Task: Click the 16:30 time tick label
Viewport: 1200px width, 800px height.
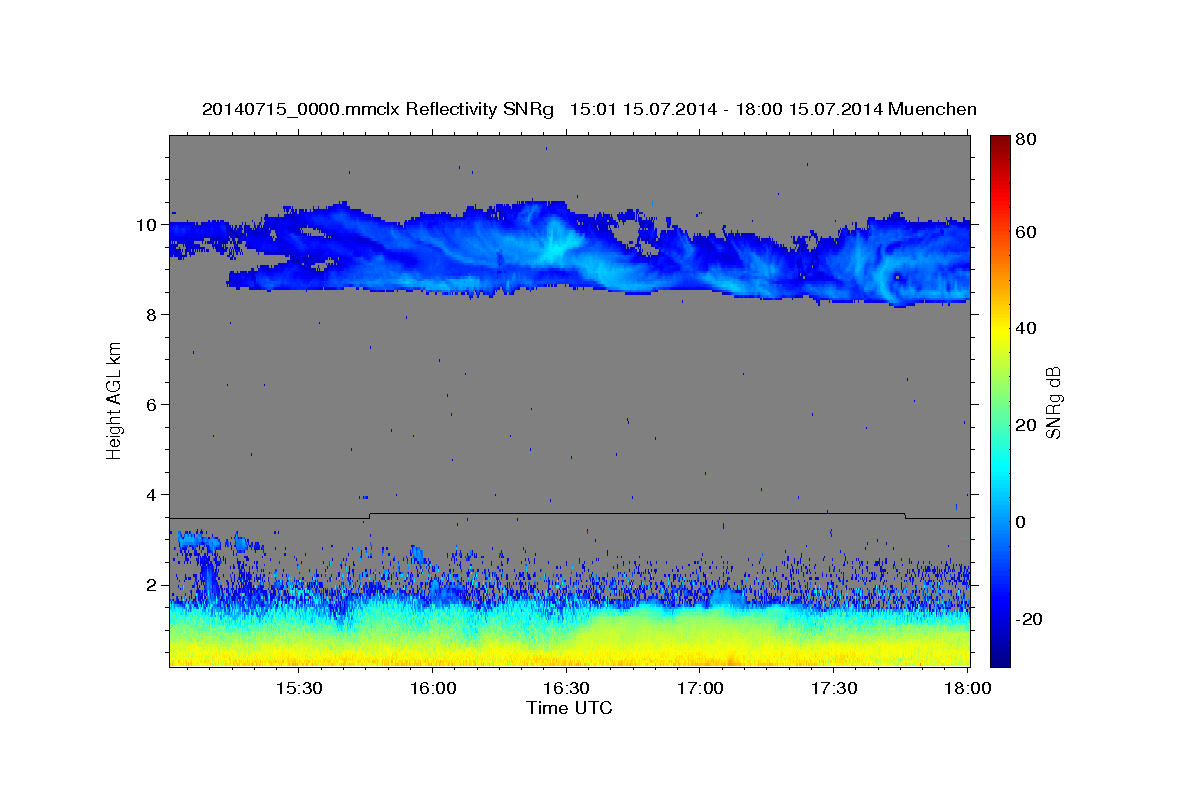Action: click(x=566, y=688)
